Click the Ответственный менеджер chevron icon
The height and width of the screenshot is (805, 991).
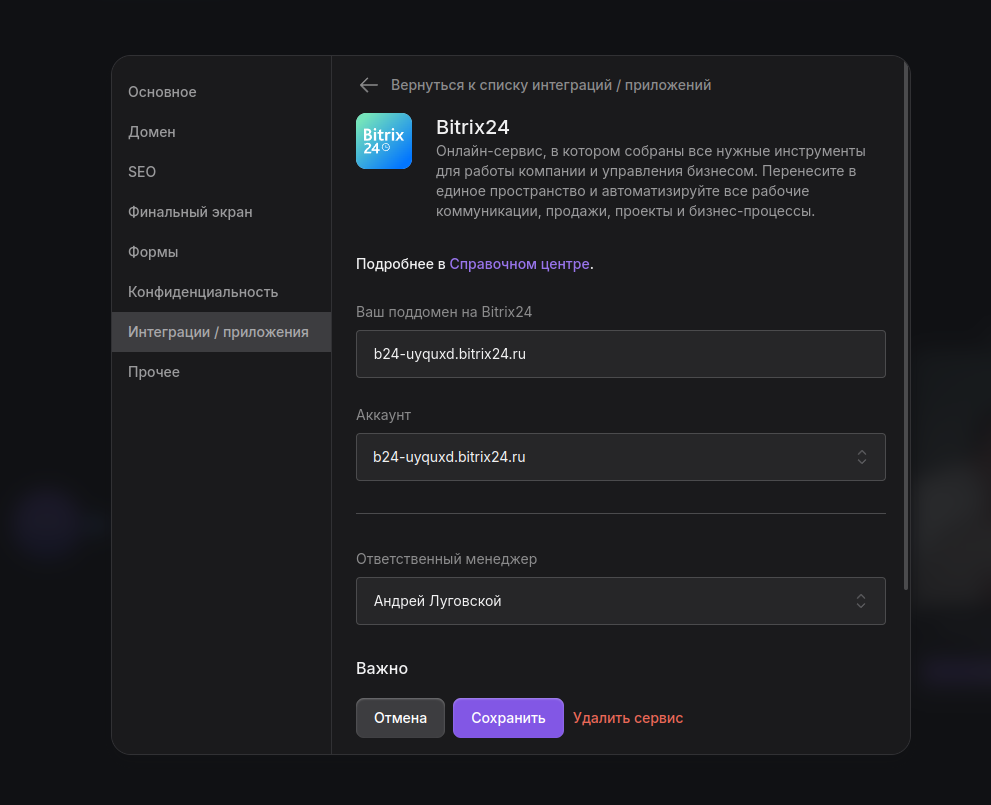pos(861,601)
